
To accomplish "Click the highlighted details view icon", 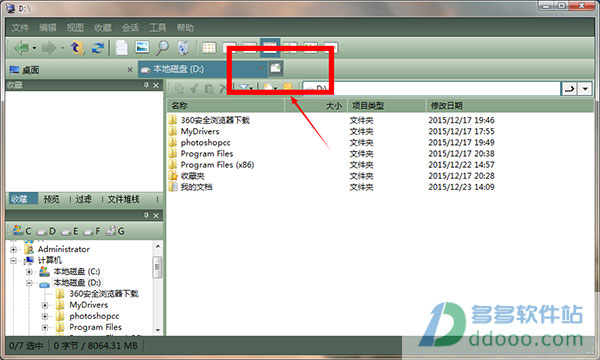I will (270, 47).
